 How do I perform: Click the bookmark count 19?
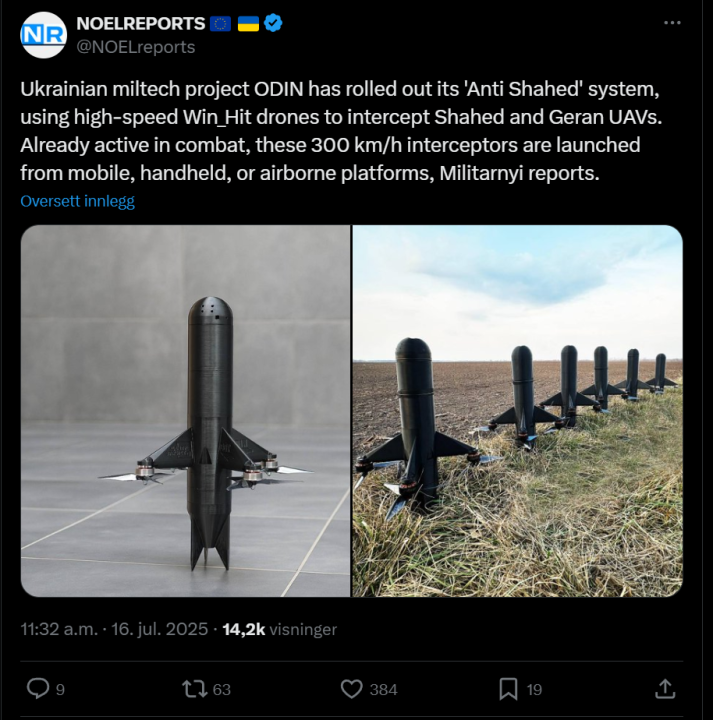tap(534, 689)
